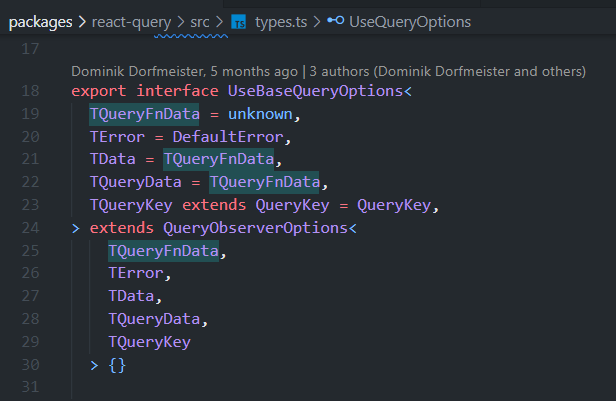Viewport: 616px width, 401px height.
Task: Click TError on line 26
Action: pyautogui.click(x=136, y=273)
